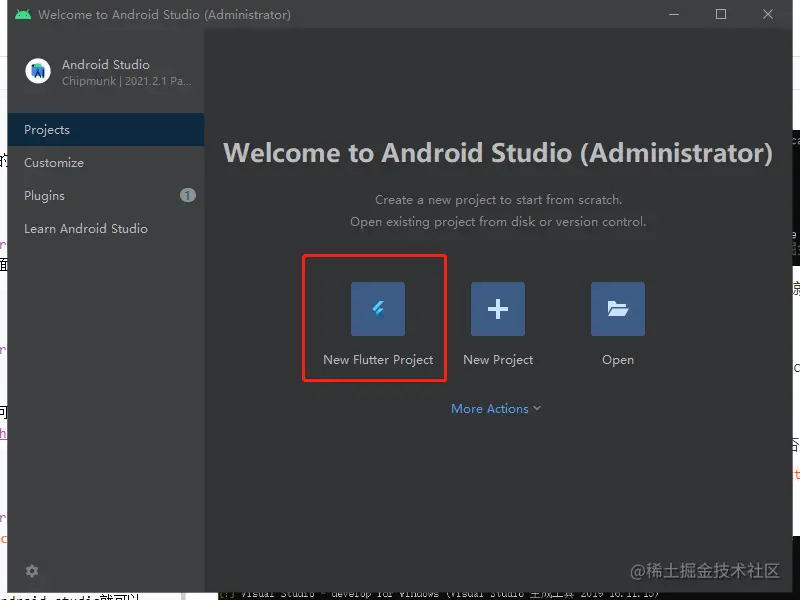Open the Plugins tab

(106, 195)
